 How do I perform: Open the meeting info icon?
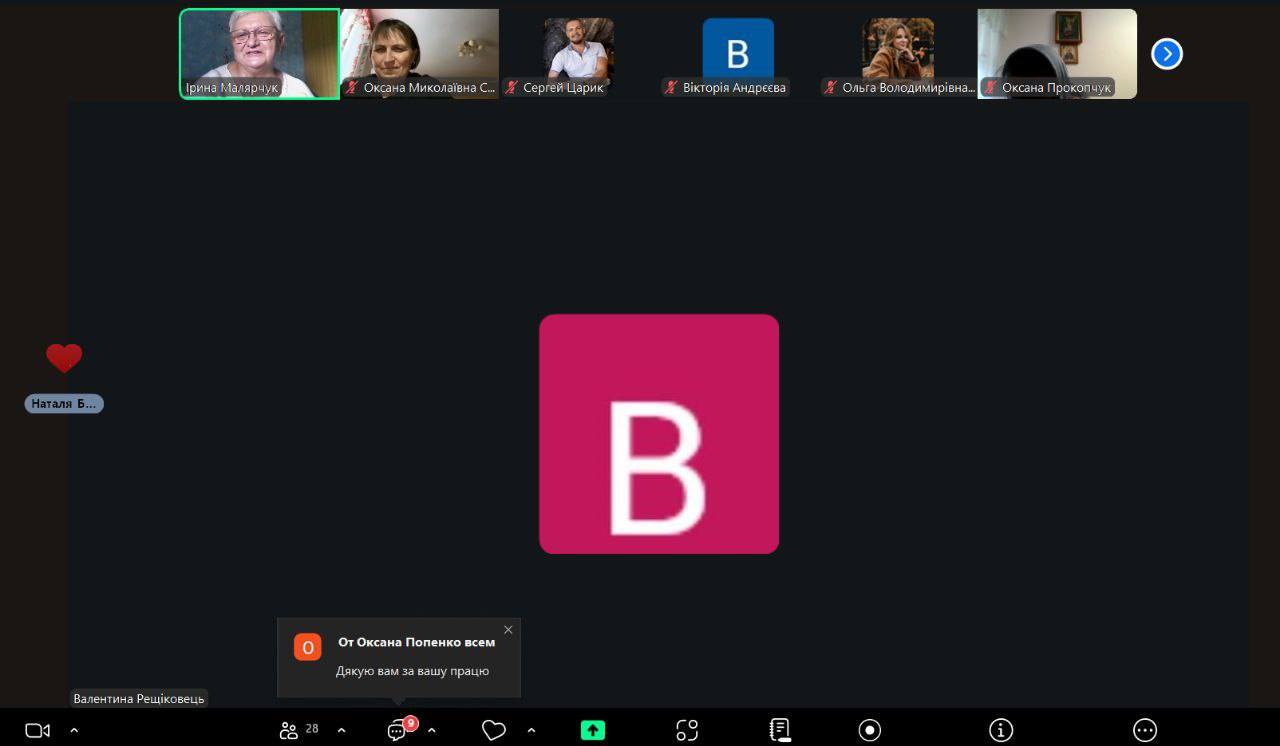(x=1001, y=730)
